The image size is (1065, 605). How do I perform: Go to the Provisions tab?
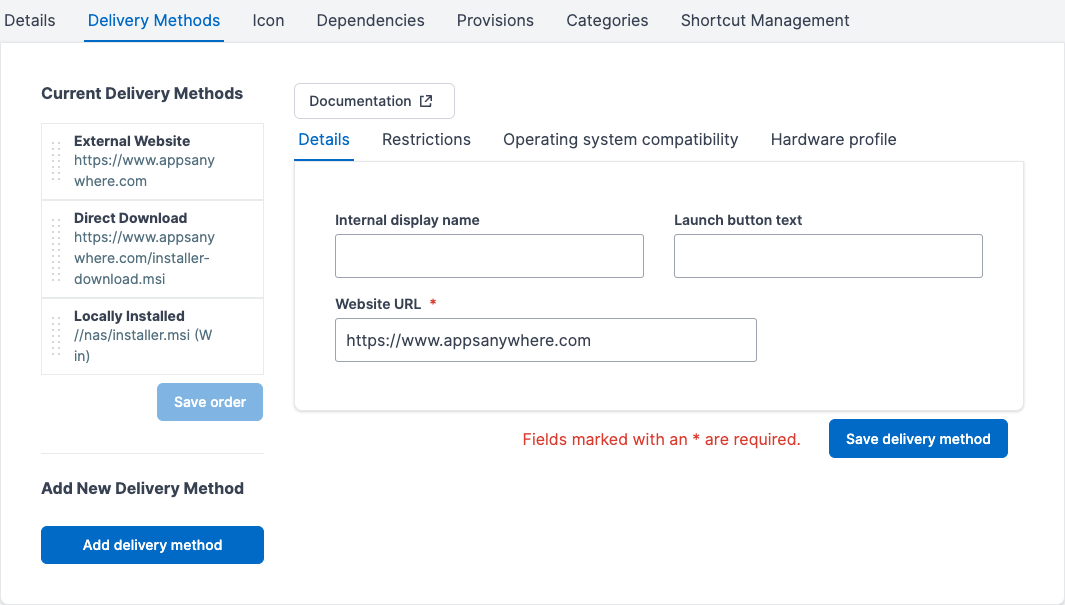pyautogui.click(x=495, y=20)
